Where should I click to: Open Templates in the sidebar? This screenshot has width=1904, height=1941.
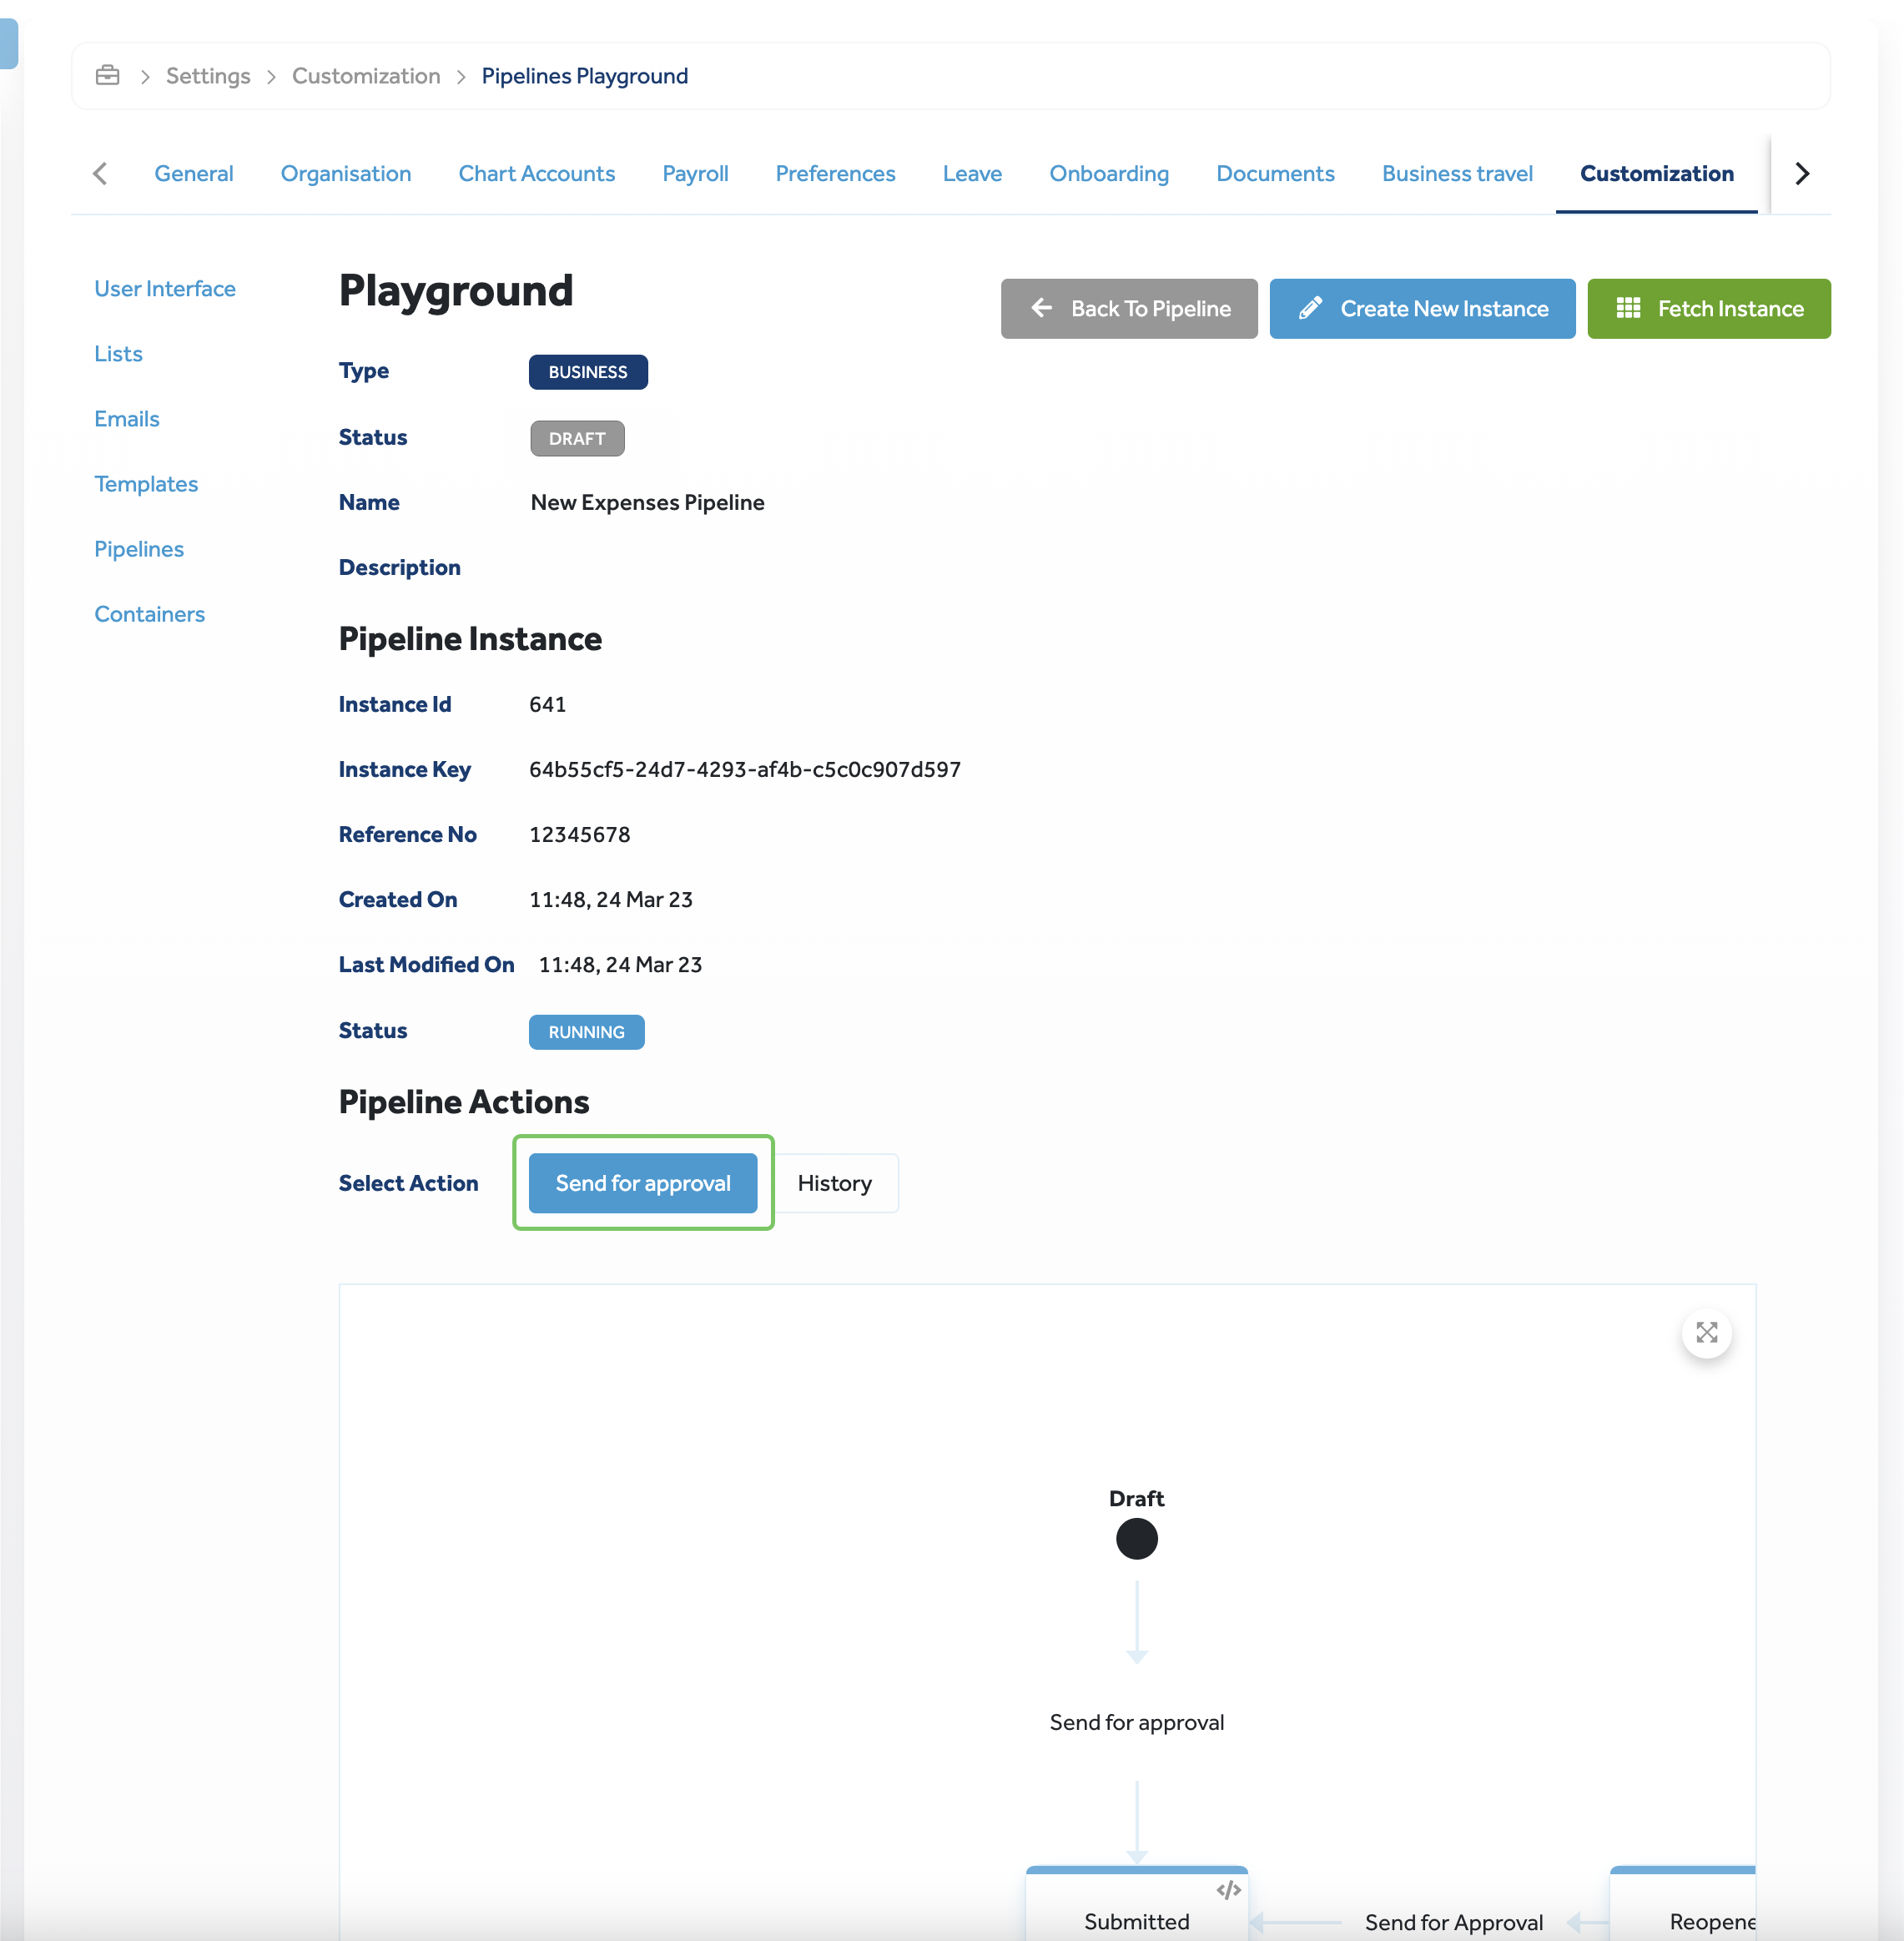pos(146,484)
